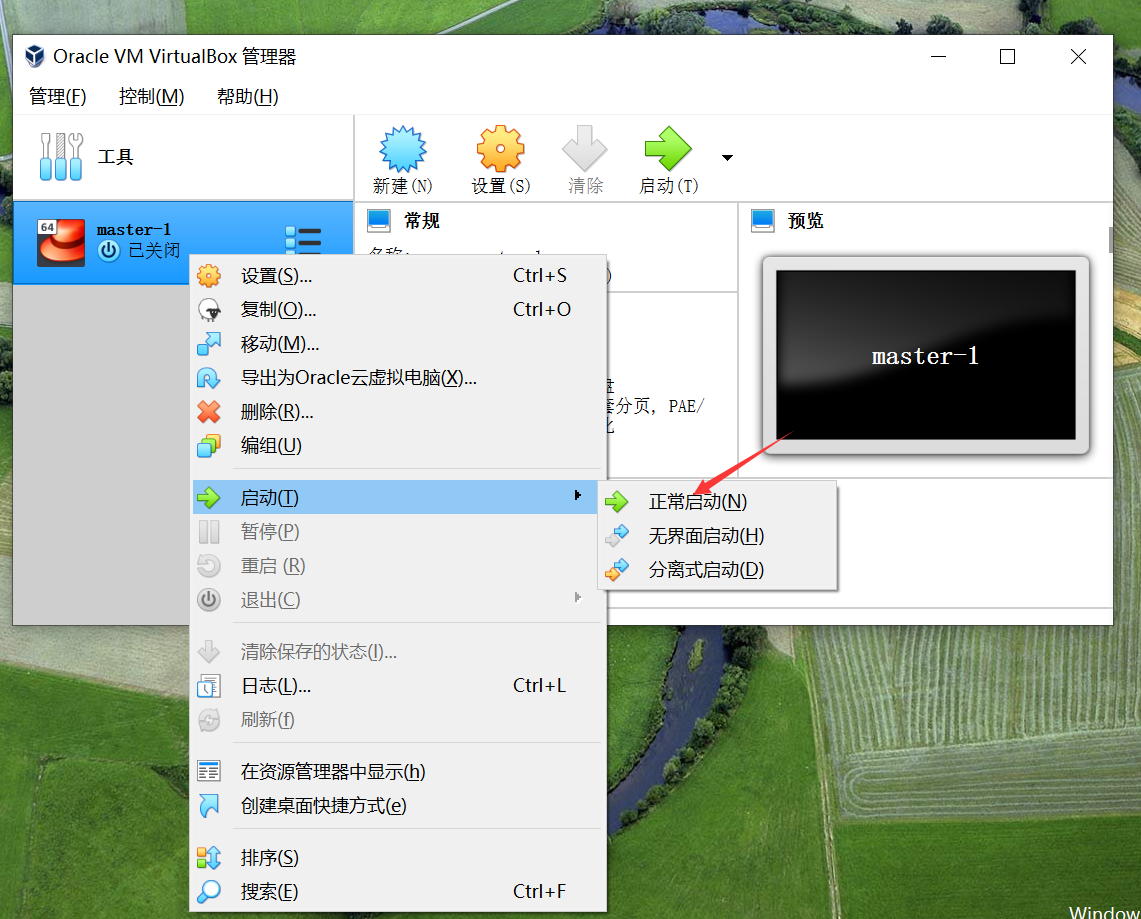Click the Ctrl+S shortcut label
Viewport: 1141px width, 919px height.
point(540,276)
